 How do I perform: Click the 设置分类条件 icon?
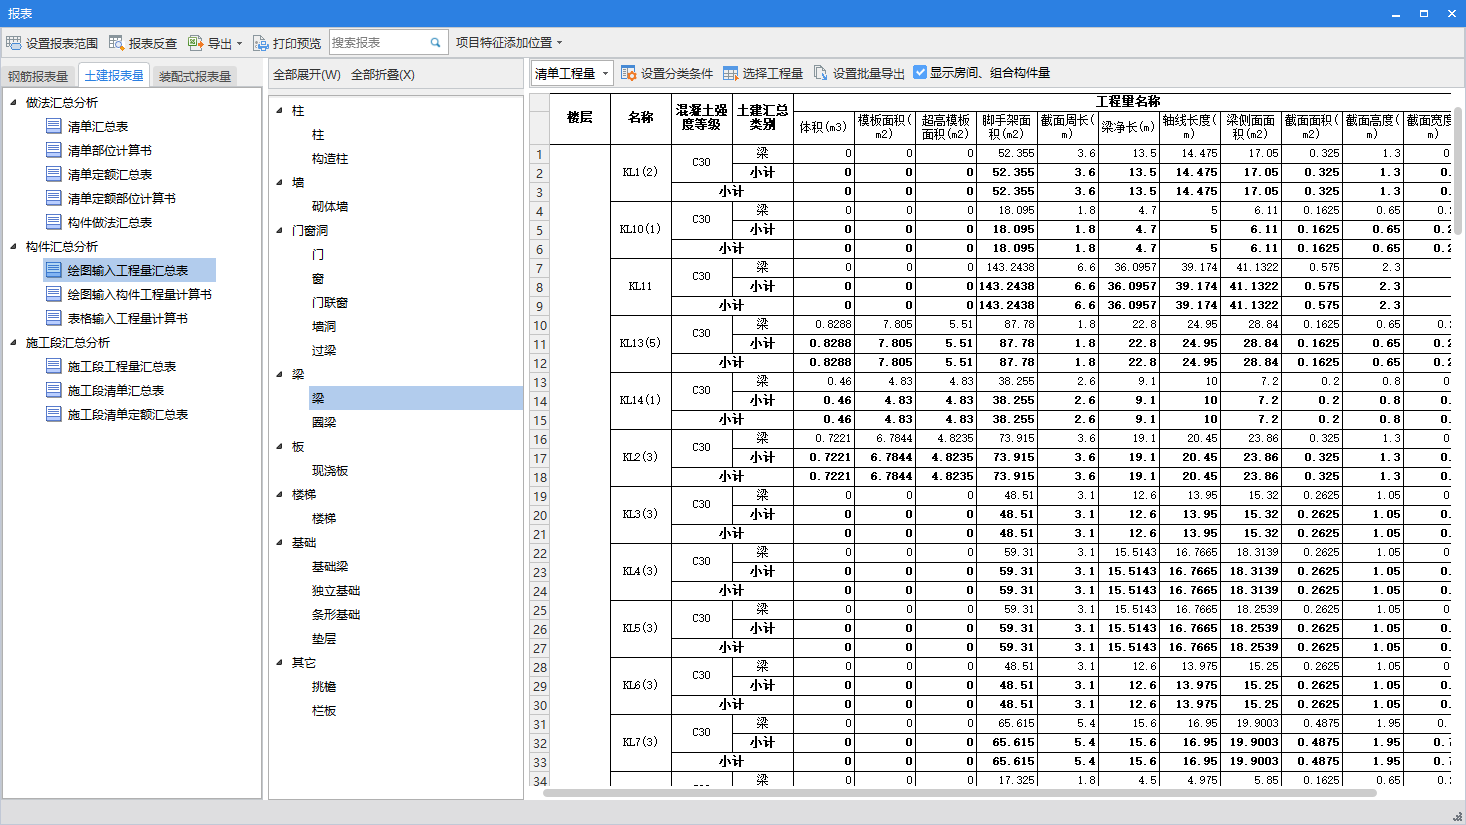pyautogui.click(x=629, y=73)
